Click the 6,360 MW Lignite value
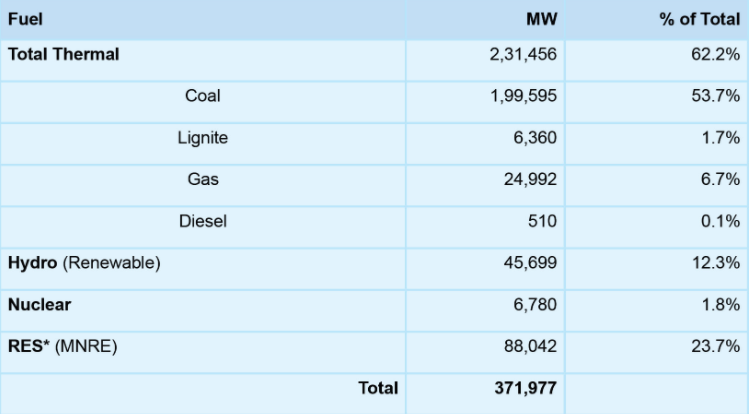The height and width of the screenshot is (414, 751). tap(535, 138)
